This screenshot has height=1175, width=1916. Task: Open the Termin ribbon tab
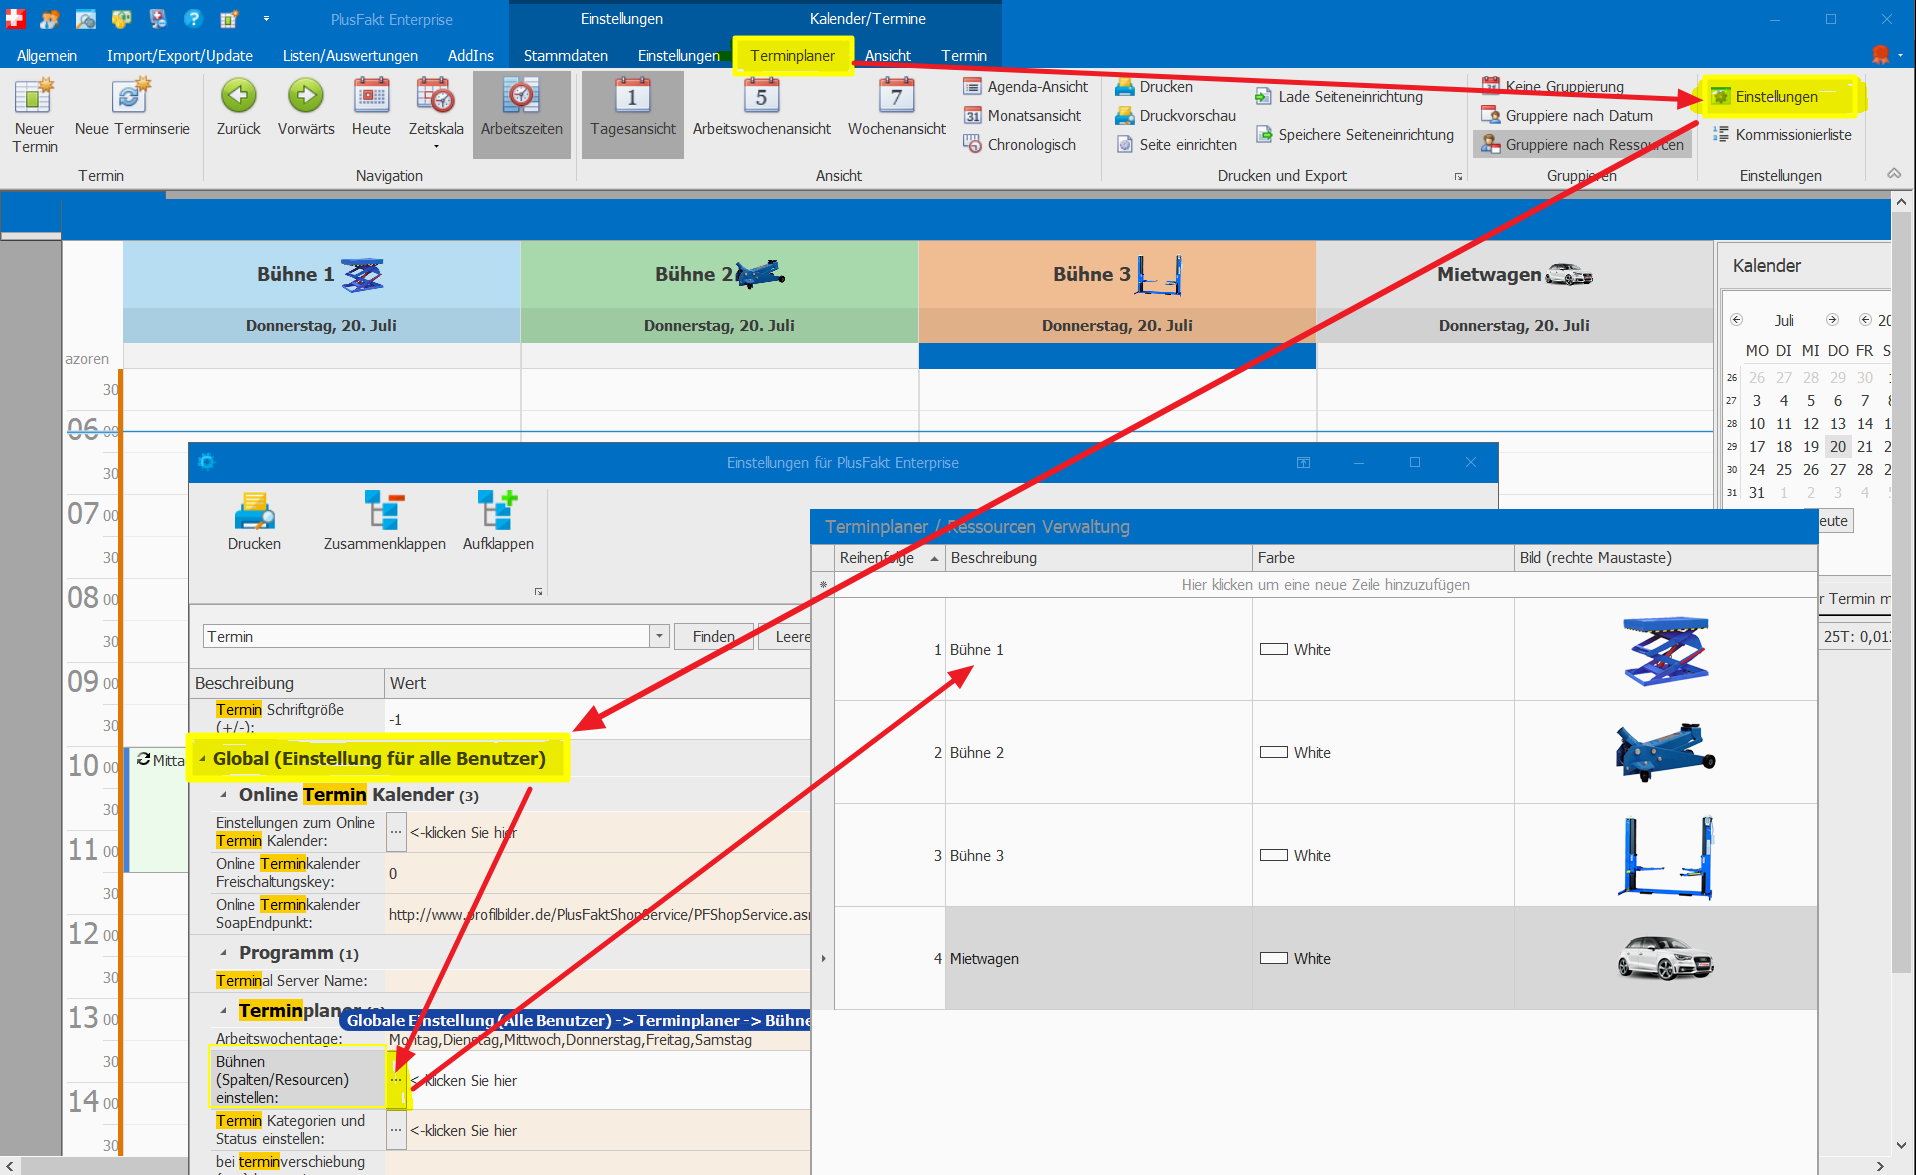(x=964, y=56)
